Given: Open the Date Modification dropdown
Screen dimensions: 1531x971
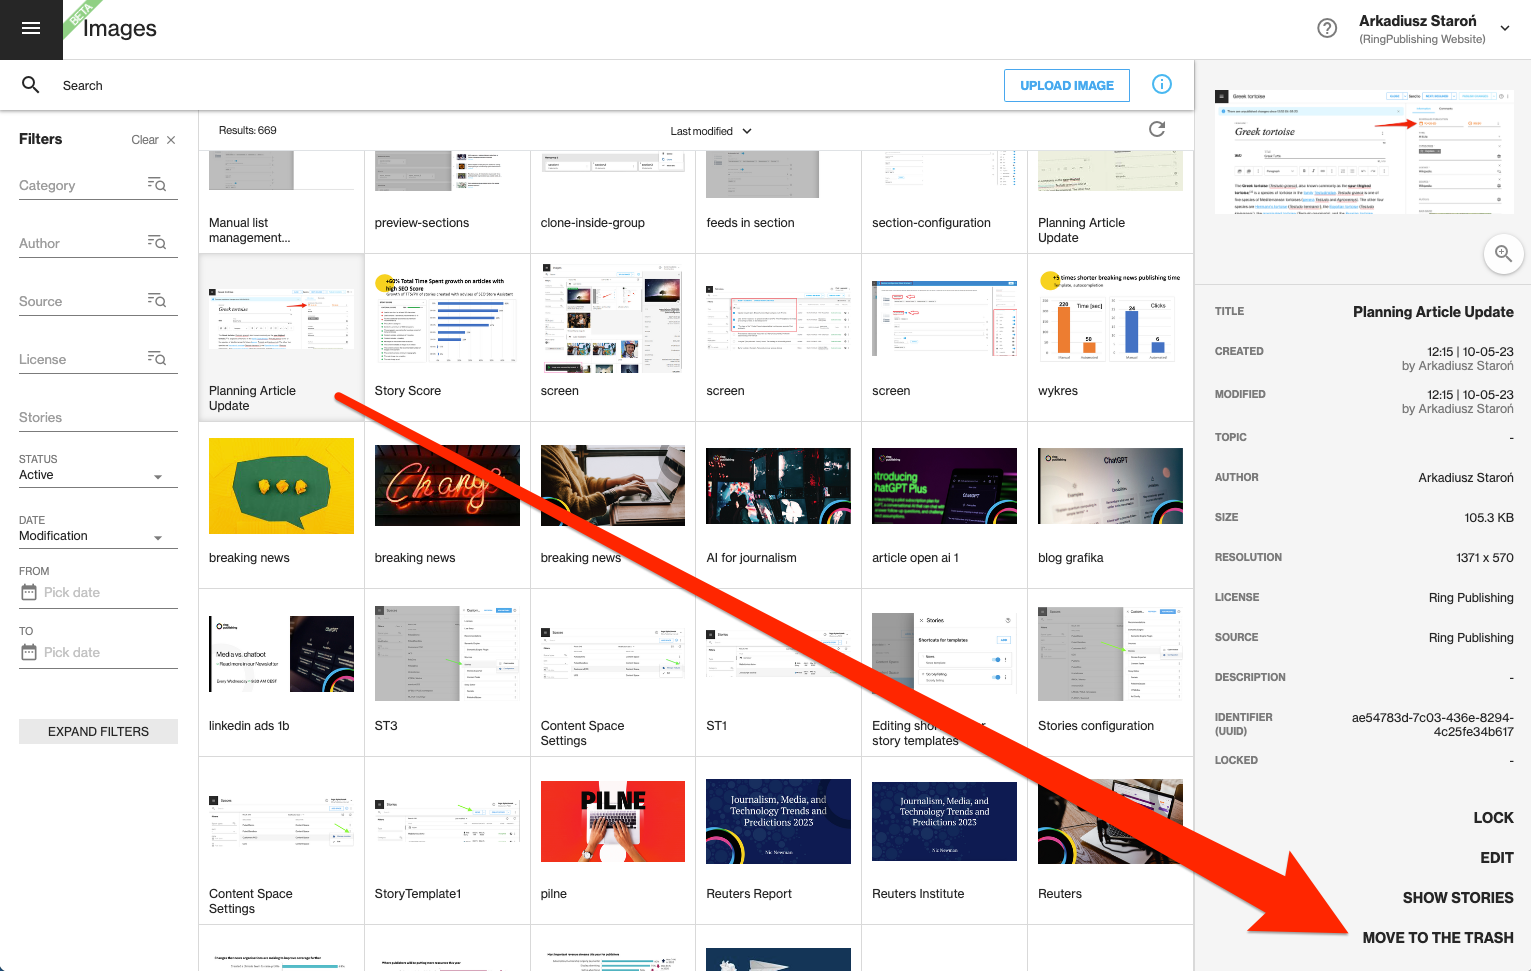Looking at the screenshot, I should pos(98,537).
